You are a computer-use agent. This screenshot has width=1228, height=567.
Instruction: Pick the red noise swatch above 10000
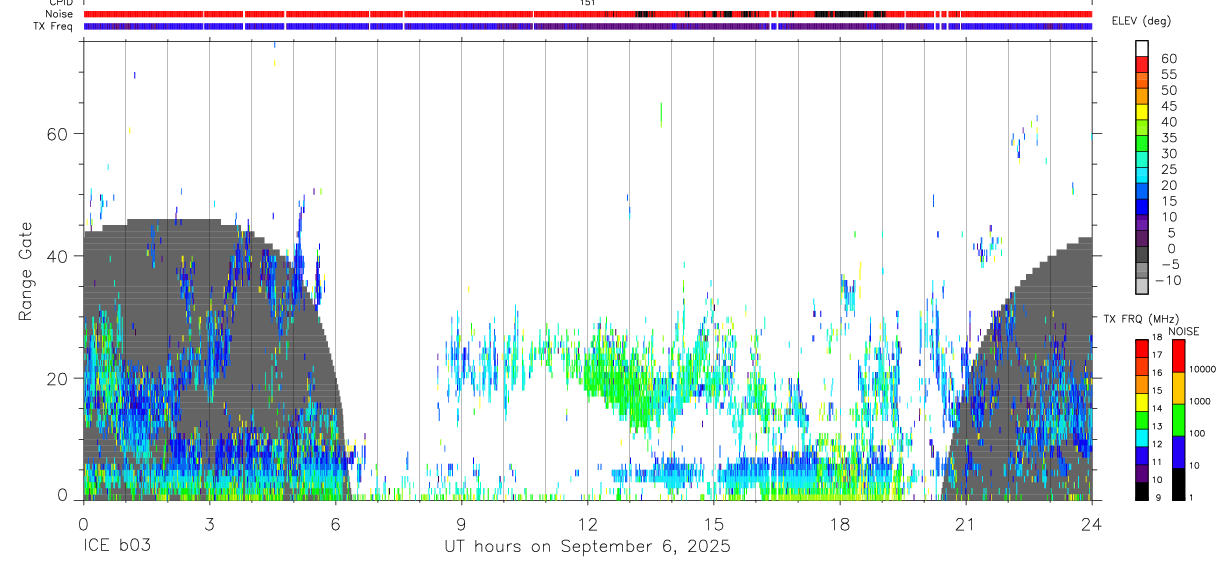point(1178,356)
